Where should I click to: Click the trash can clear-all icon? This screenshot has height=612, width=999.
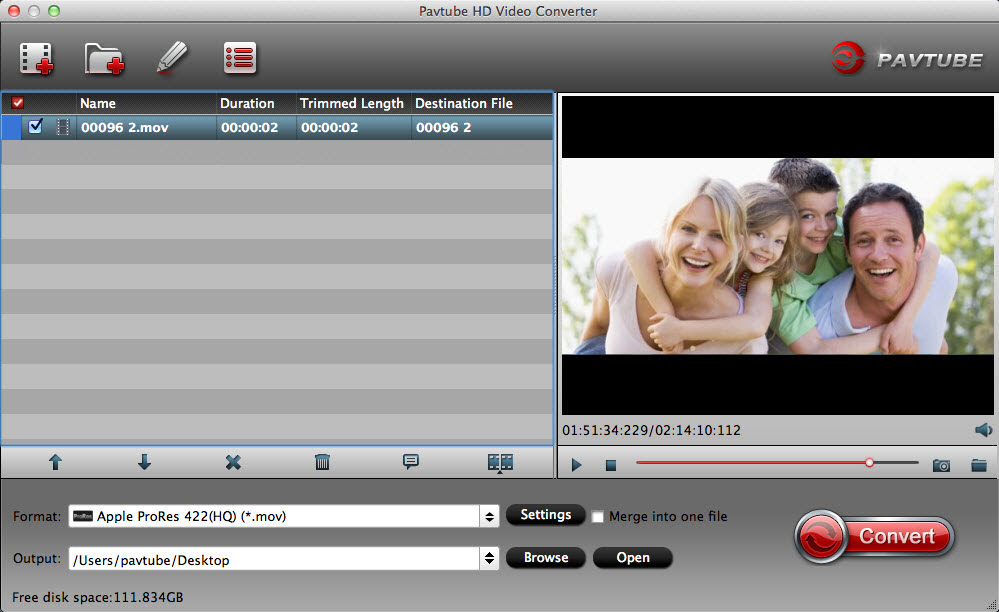(x=322, y=462)
